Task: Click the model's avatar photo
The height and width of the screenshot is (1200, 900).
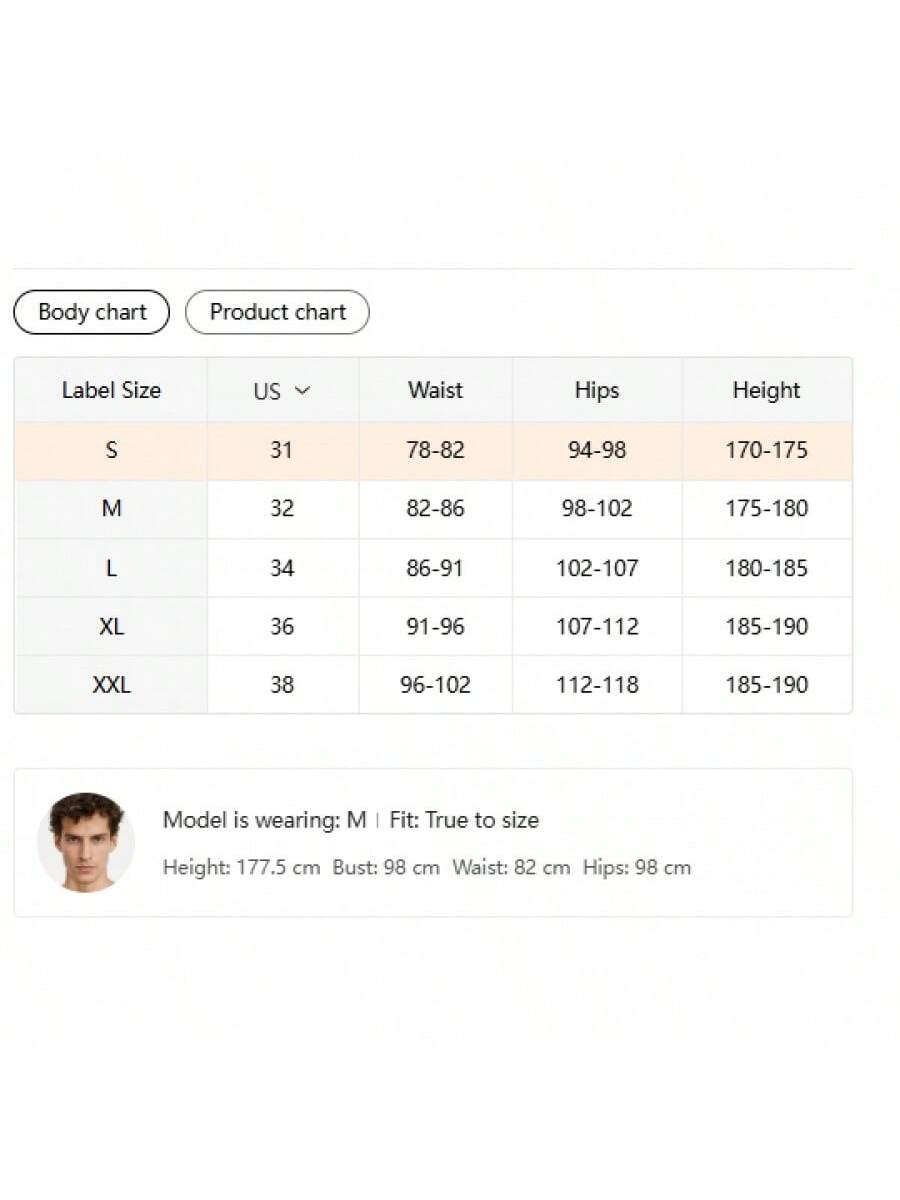Action: tap(86, 842)
